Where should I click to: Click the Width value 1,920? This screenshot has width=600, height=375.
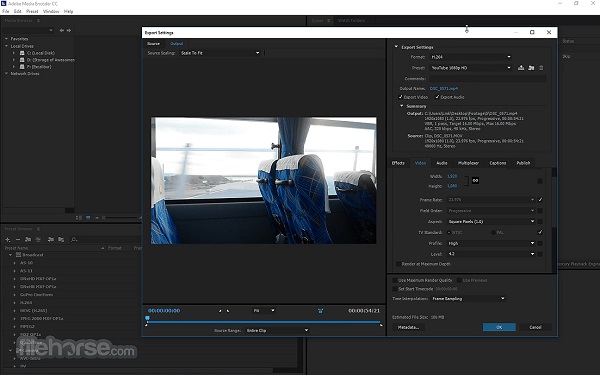click(452, 176)
